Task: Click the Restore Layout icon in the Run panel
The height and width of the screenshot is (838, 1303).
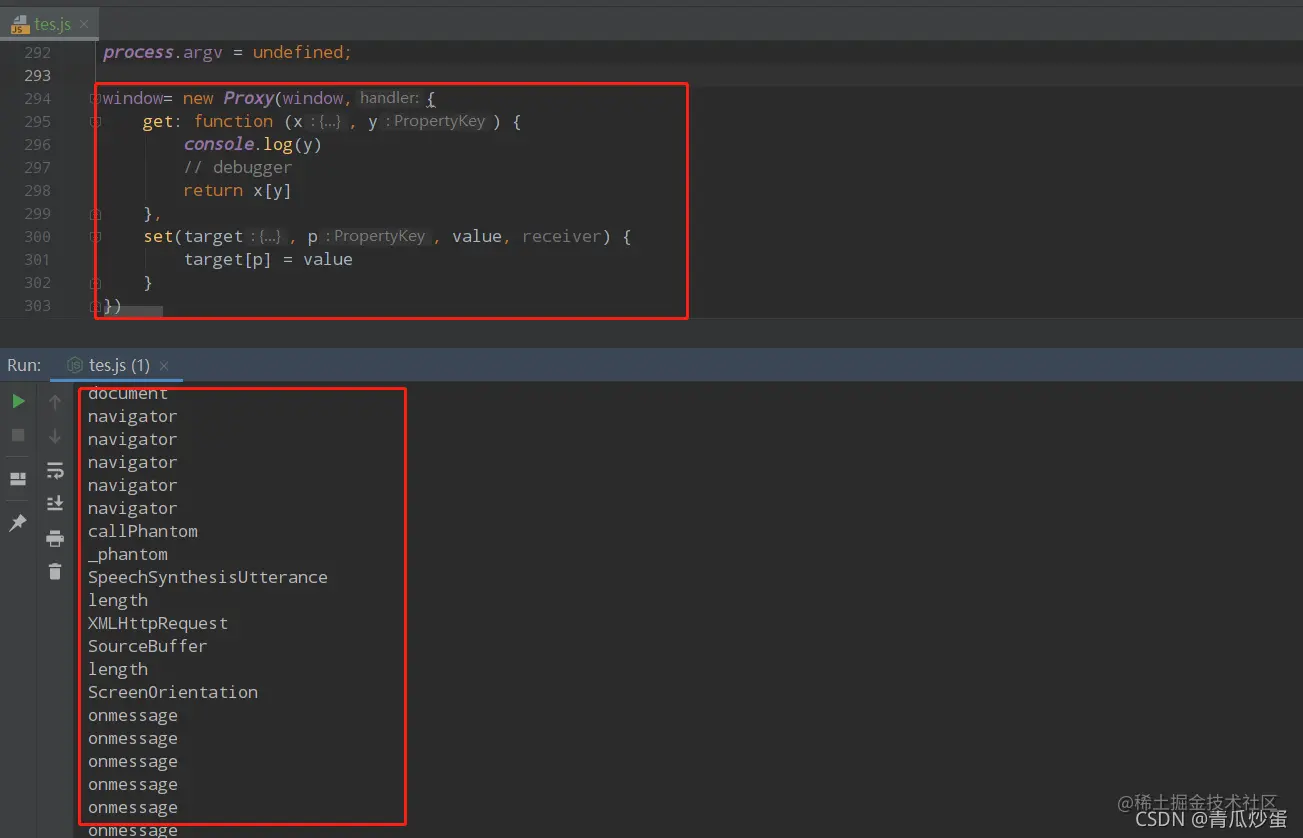Action: (18, 479)
